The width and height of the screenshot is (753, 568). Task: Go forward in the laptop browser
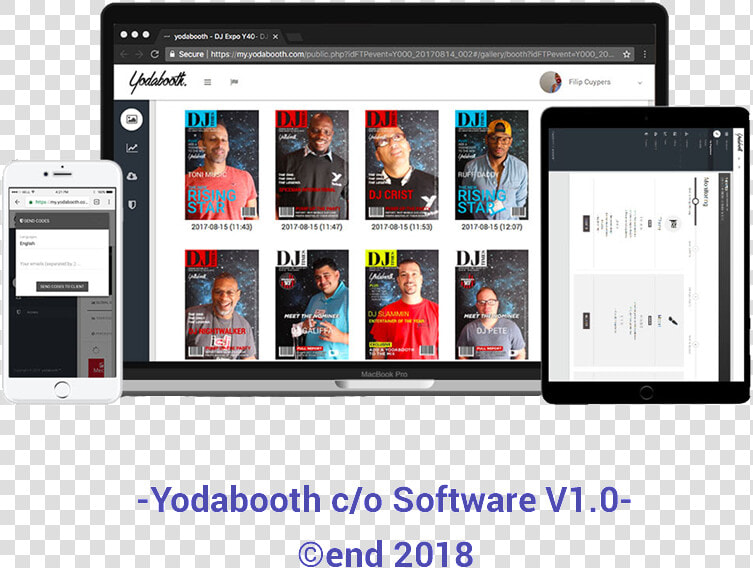139,54
